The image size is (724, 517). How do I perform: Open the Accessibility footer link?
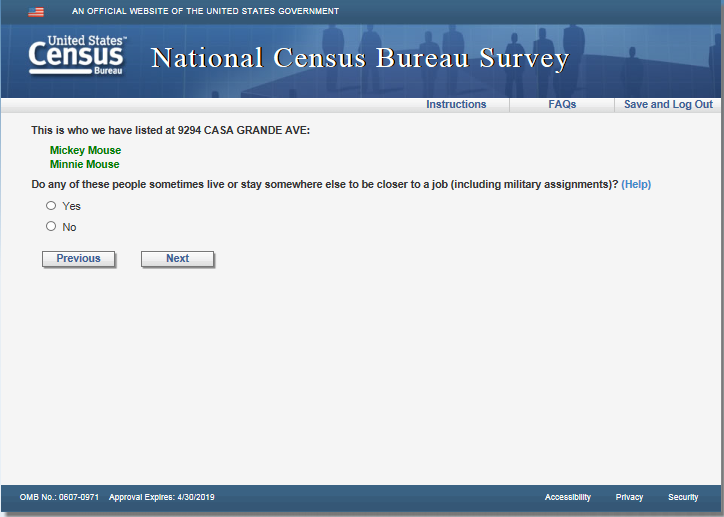(567, 497)
